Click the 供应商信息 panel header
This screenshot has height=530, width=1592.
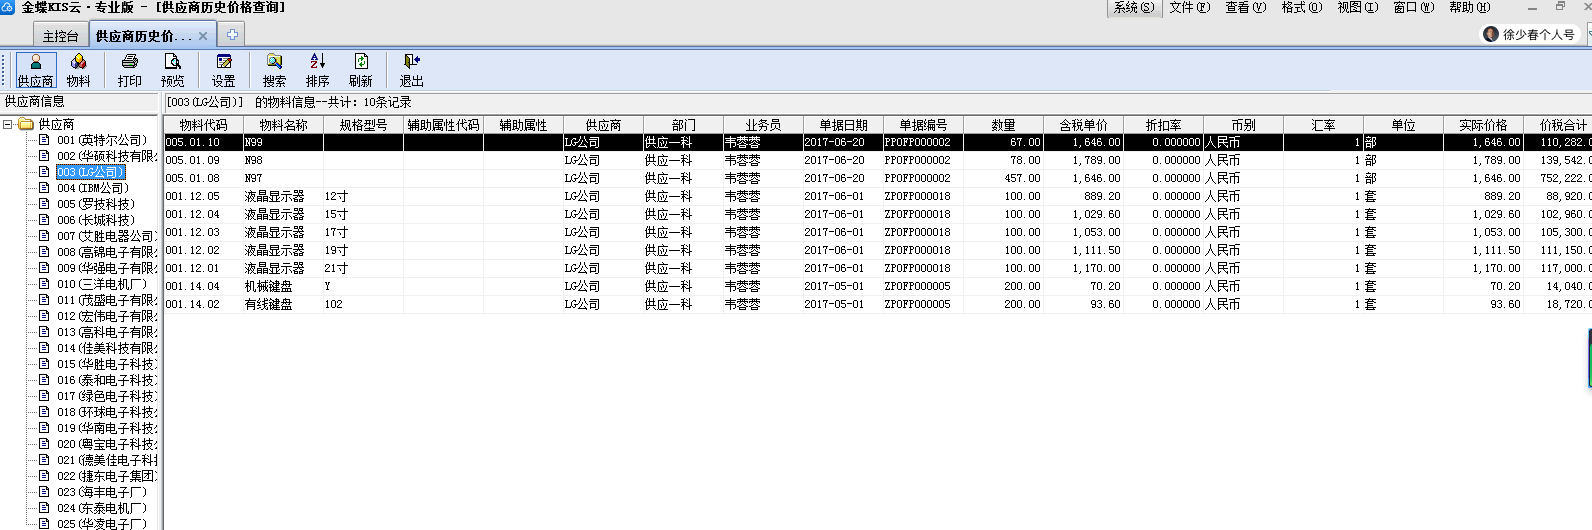pos(80,102)
